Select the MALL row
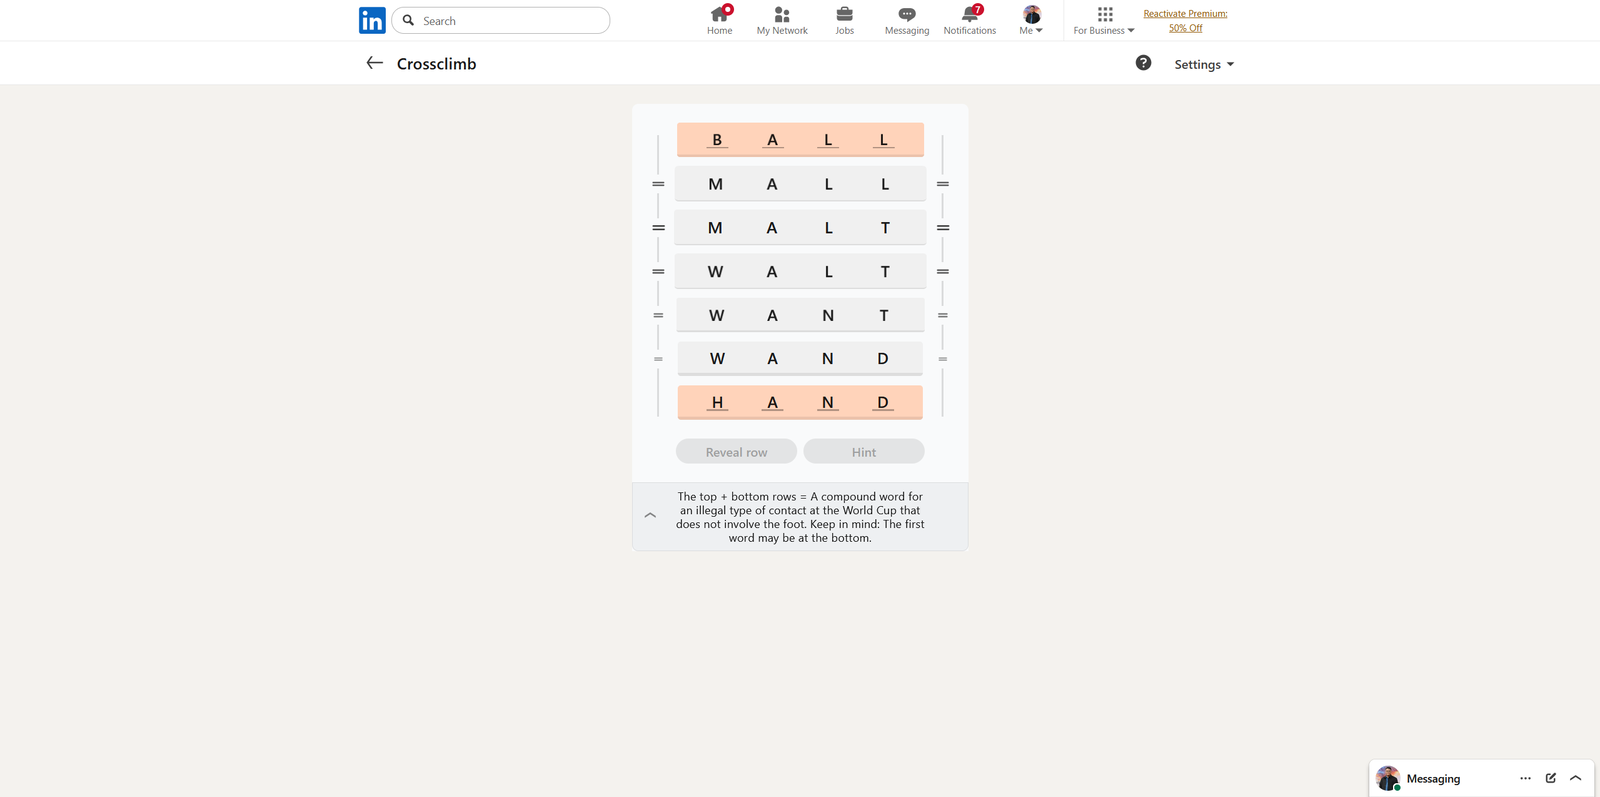Image resolution: width=1600 pixels, height=797 pixels. (x=800, y=184)
